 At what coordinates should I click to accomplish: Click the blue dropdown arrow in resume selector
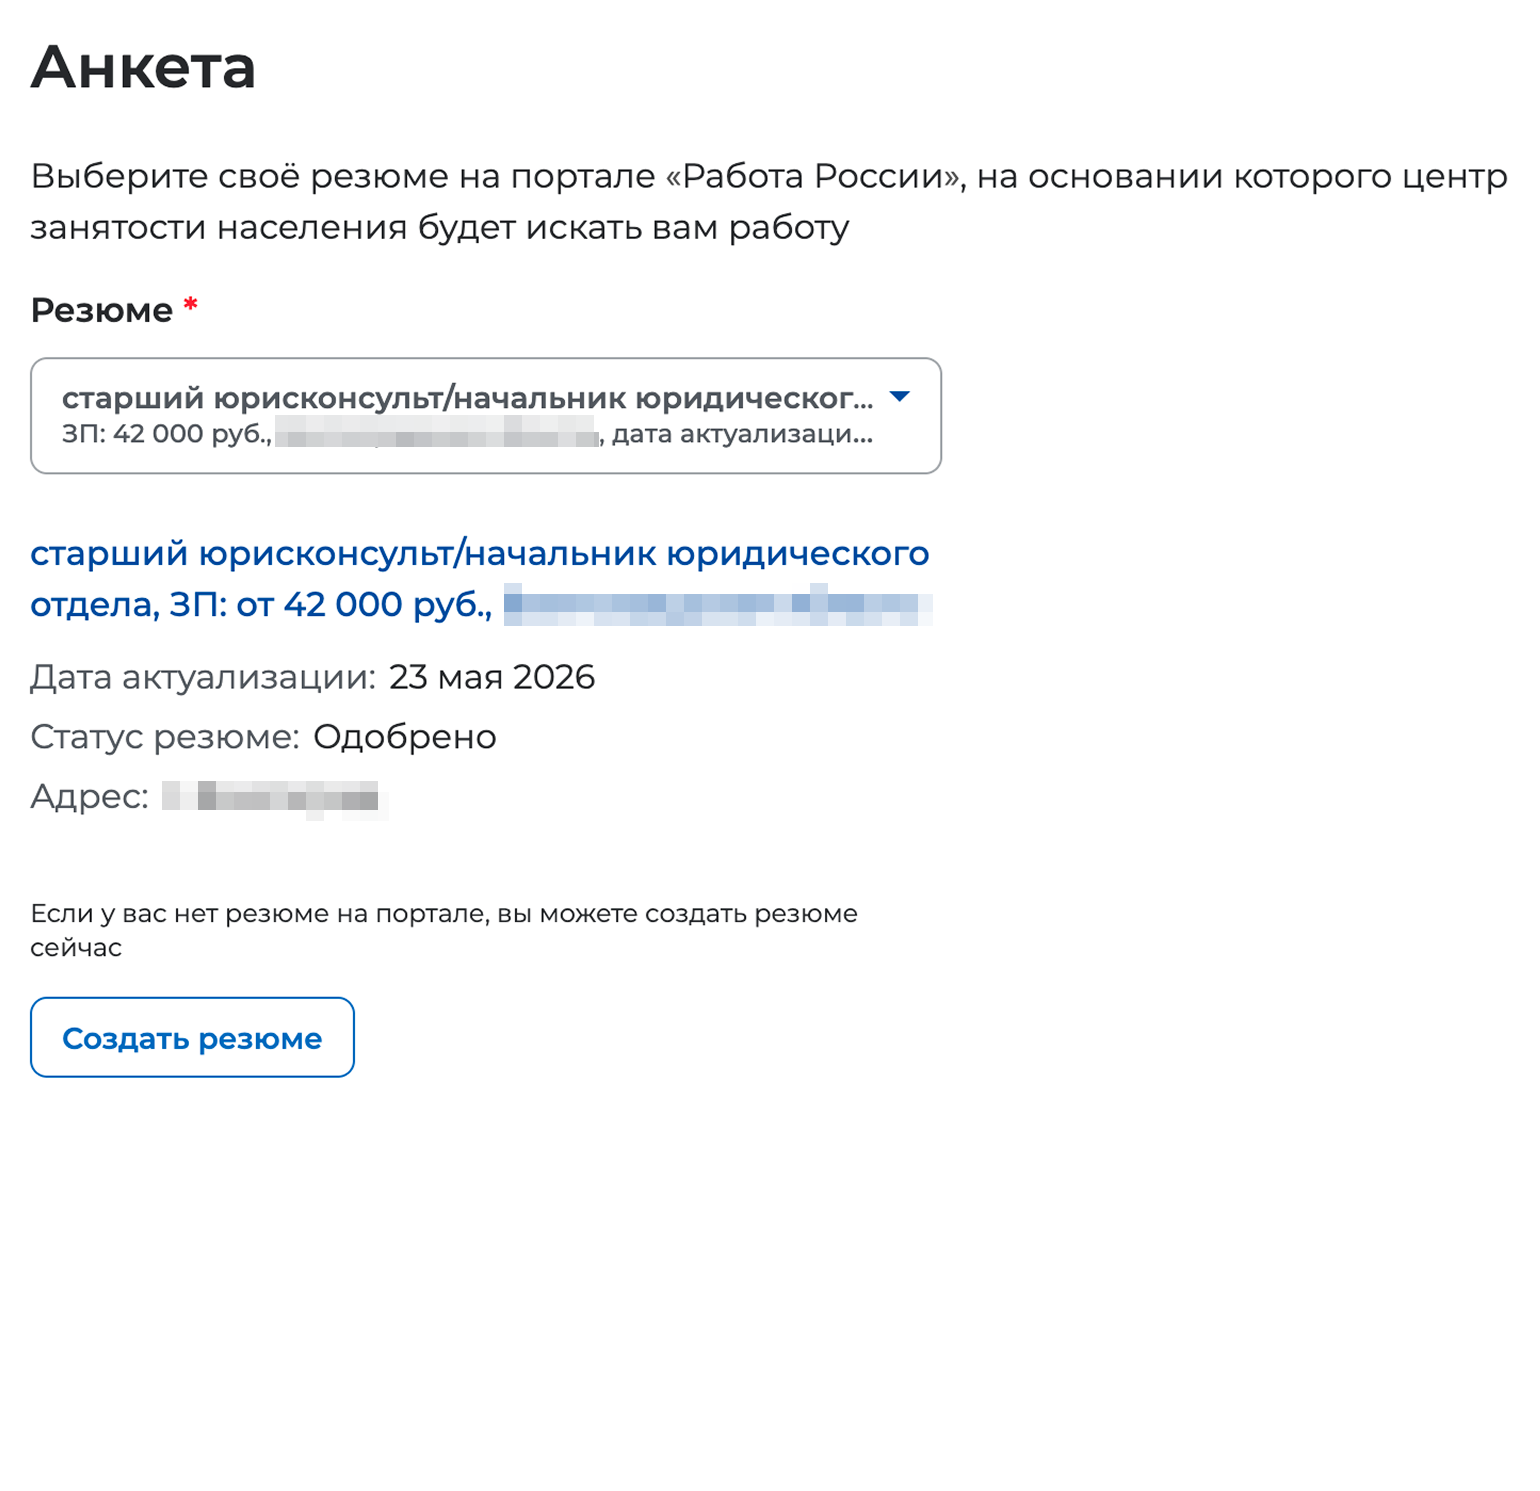(x=899, y=396)
